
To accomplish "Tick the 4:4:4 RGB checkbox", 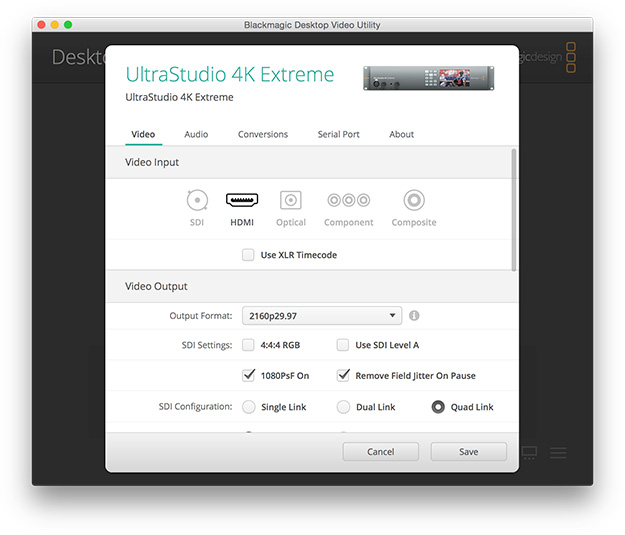I will click(x=248, y=345).
